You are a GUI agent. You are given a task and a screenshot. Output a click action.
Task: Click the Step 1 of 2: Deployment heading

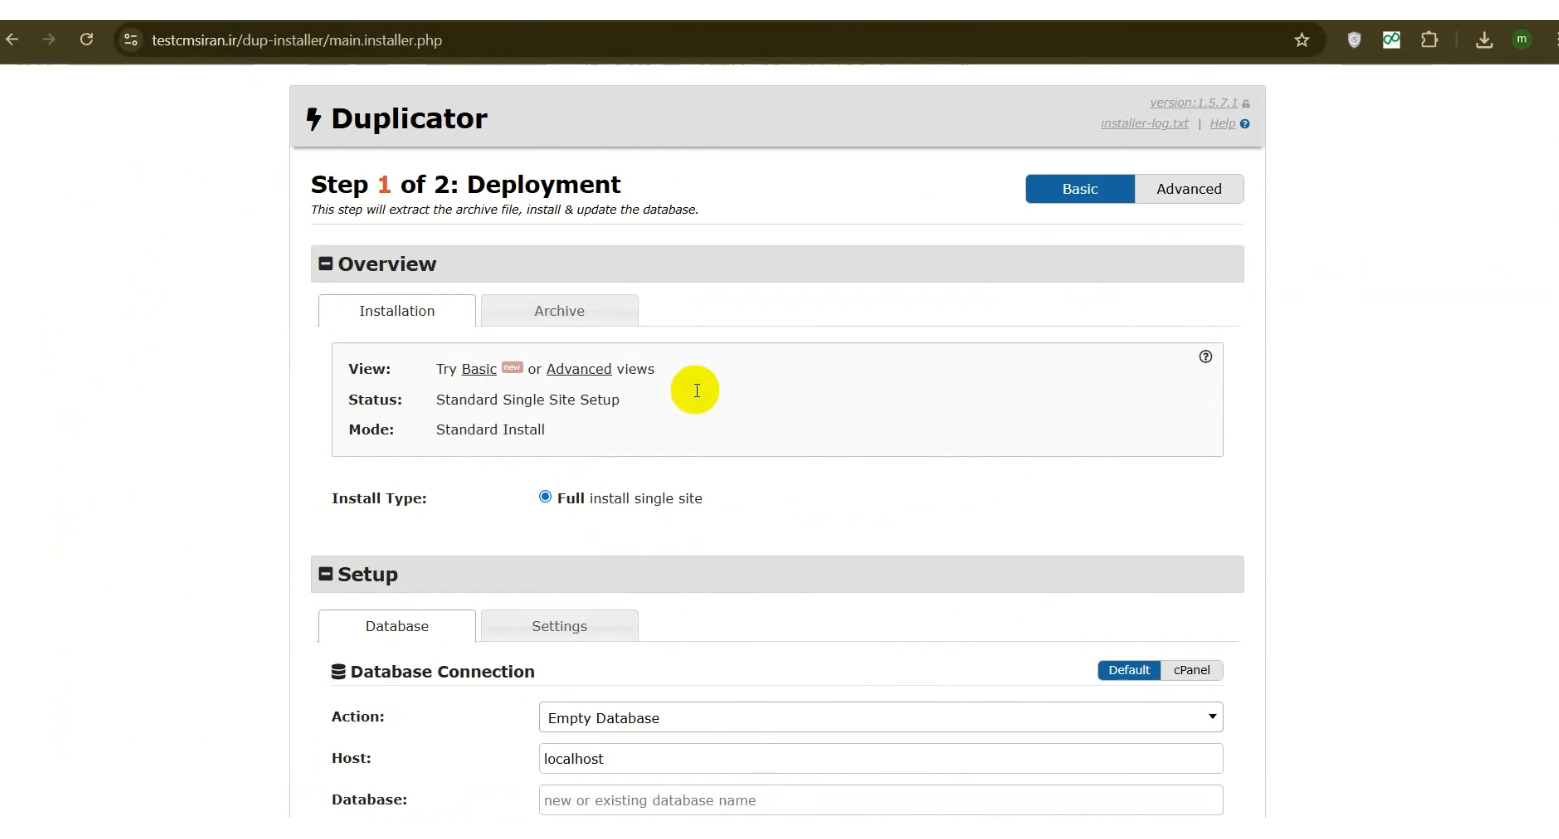tap(466, 185)
